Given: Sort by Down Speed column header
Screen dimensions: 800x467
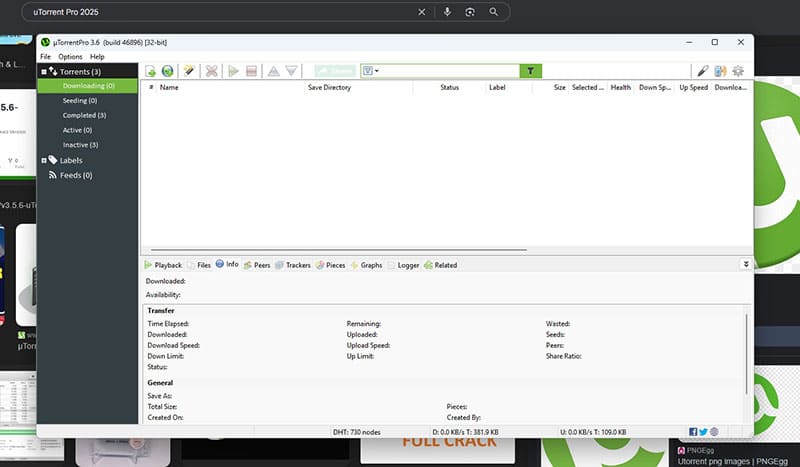Looking at the screenshot, I should (x=655, y=87).
